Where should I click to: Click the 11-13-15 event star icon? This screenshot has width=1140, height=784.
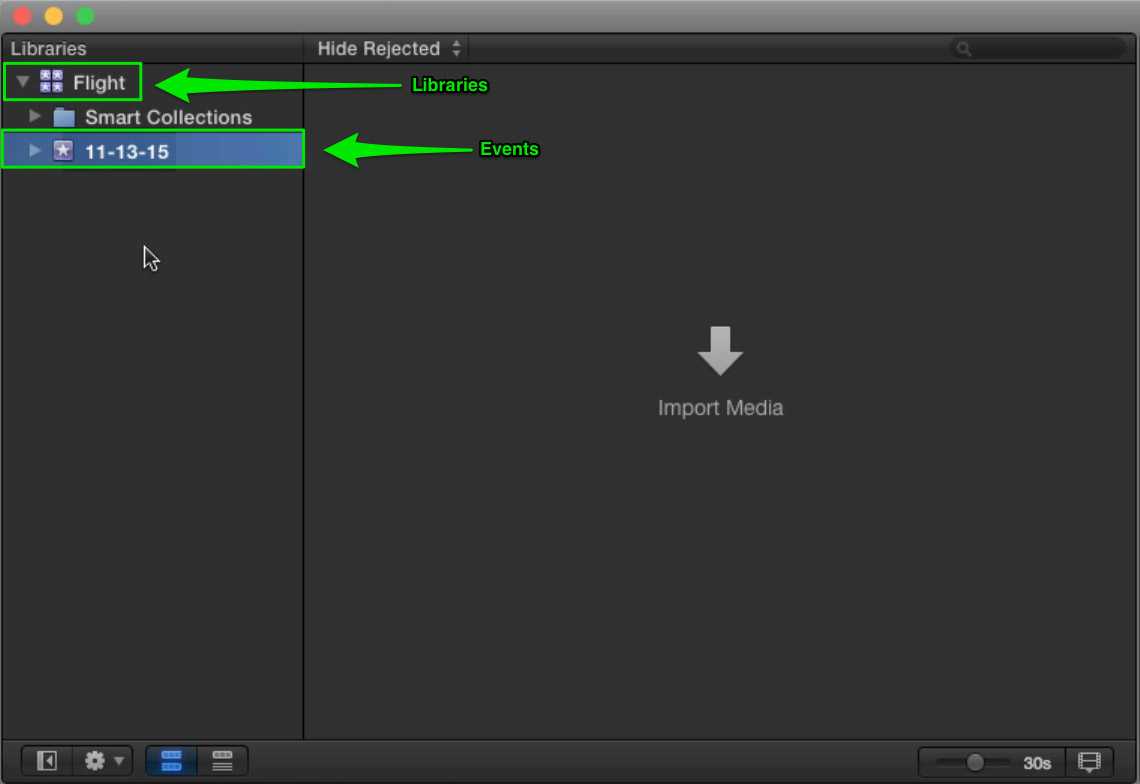point(63,151)
